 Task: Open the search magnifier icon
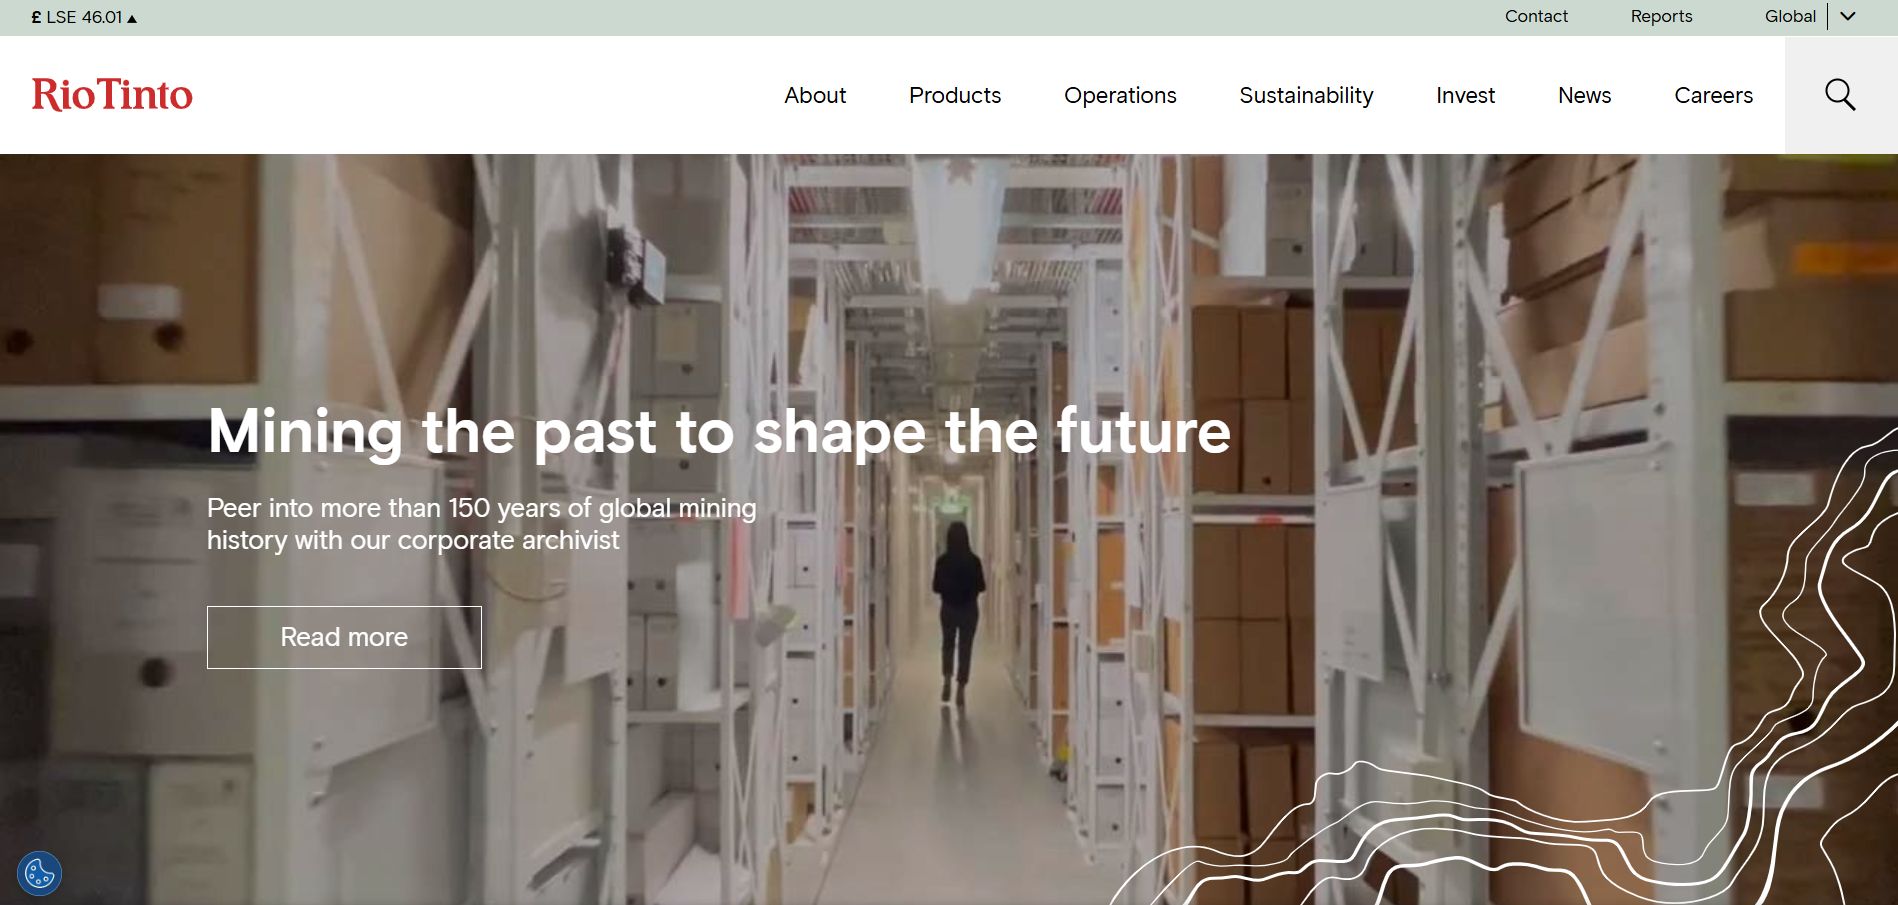(x=1840, y=95)
